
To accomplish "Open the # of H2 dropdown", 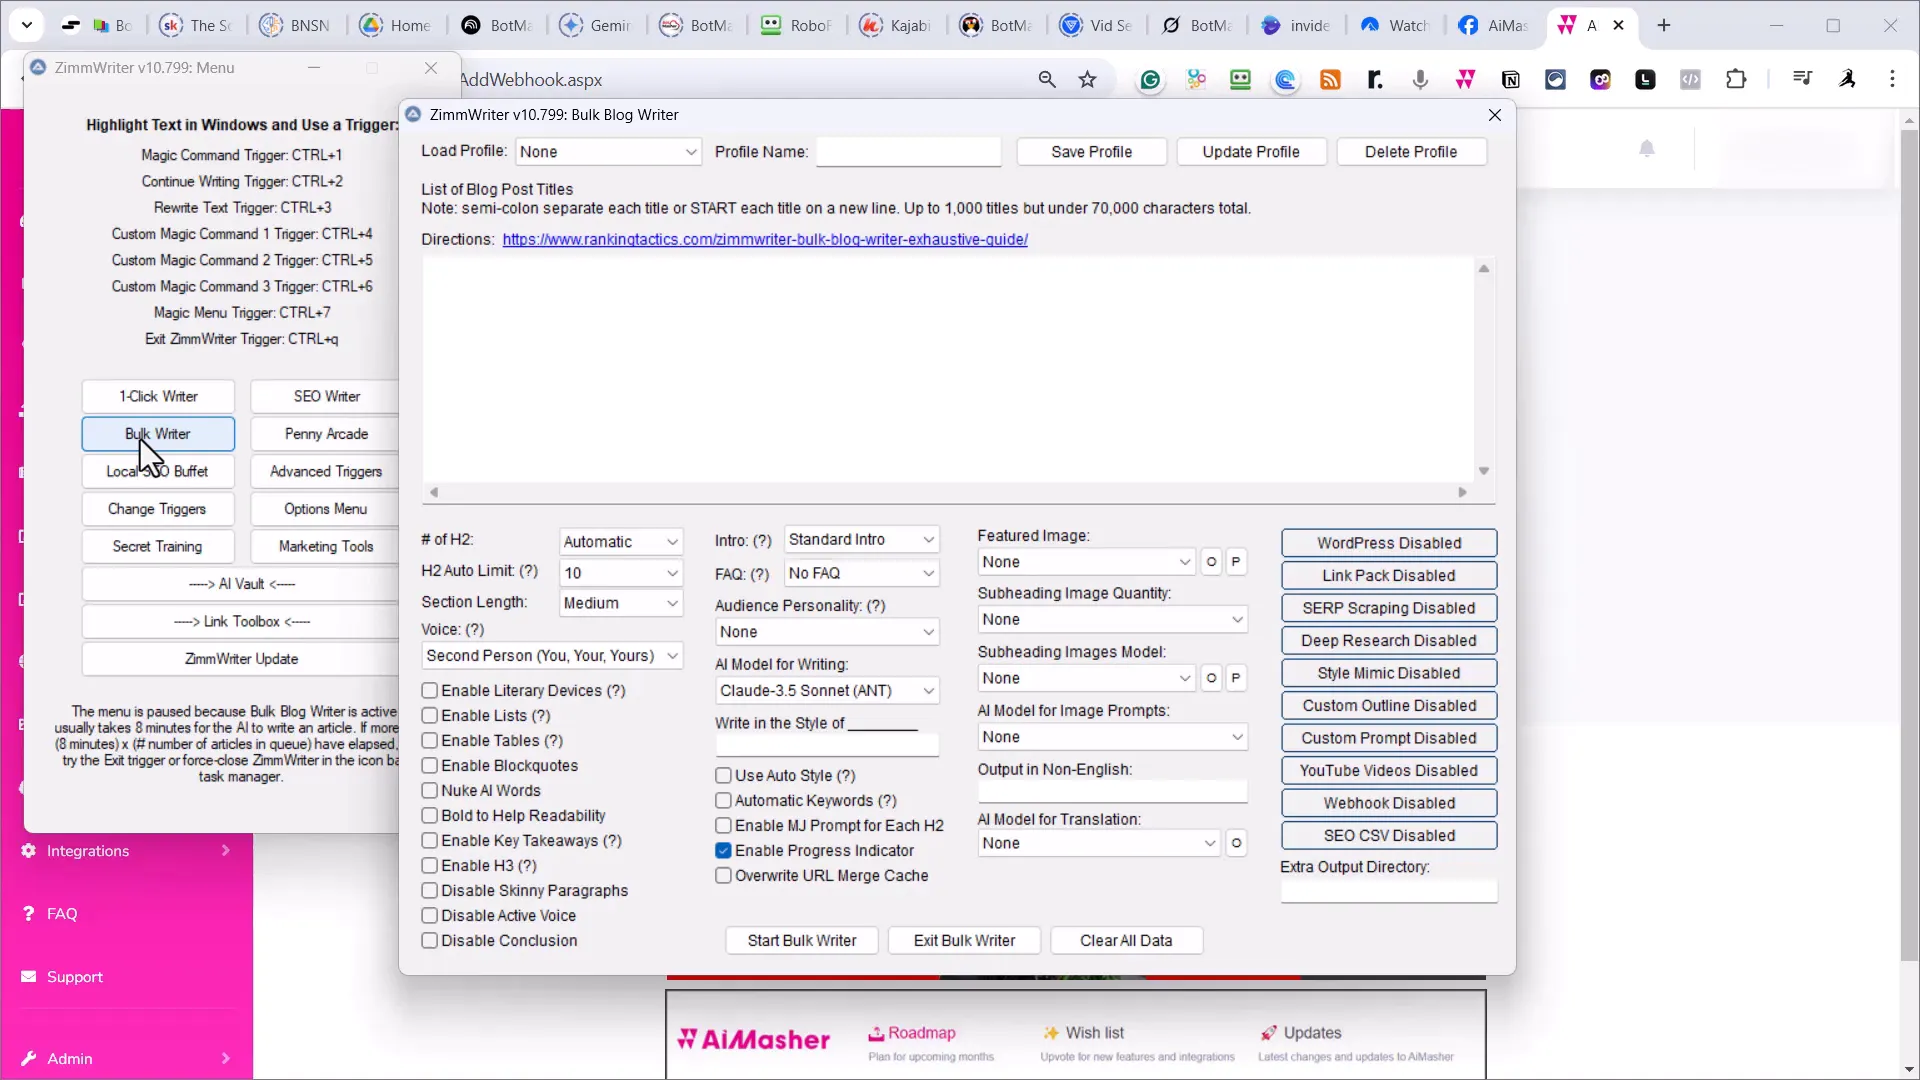I will (620, 542).
